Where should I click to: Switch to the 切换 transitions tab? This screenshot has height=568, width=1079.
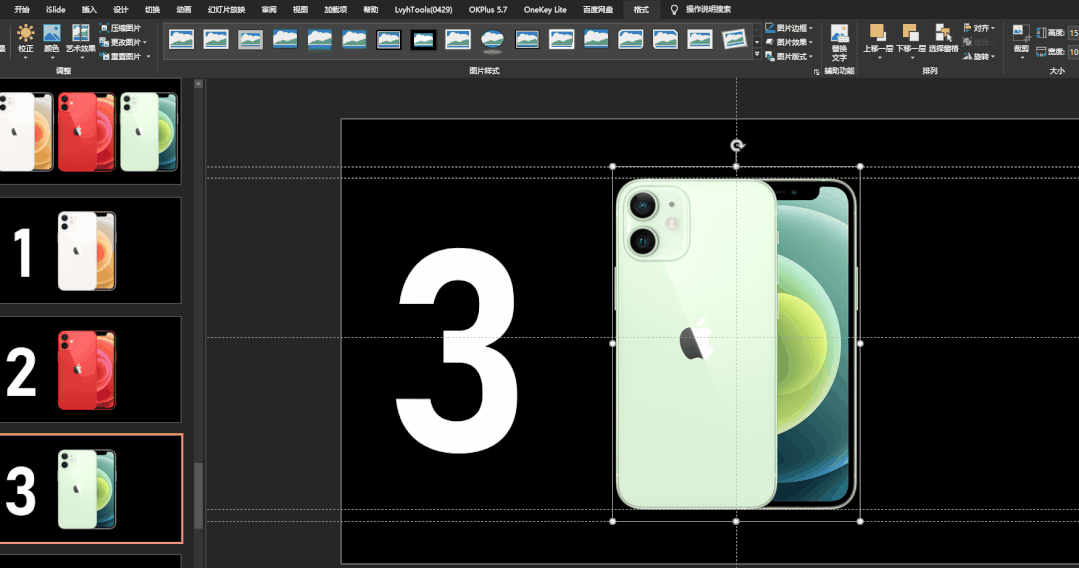click(x=152, y=10)
